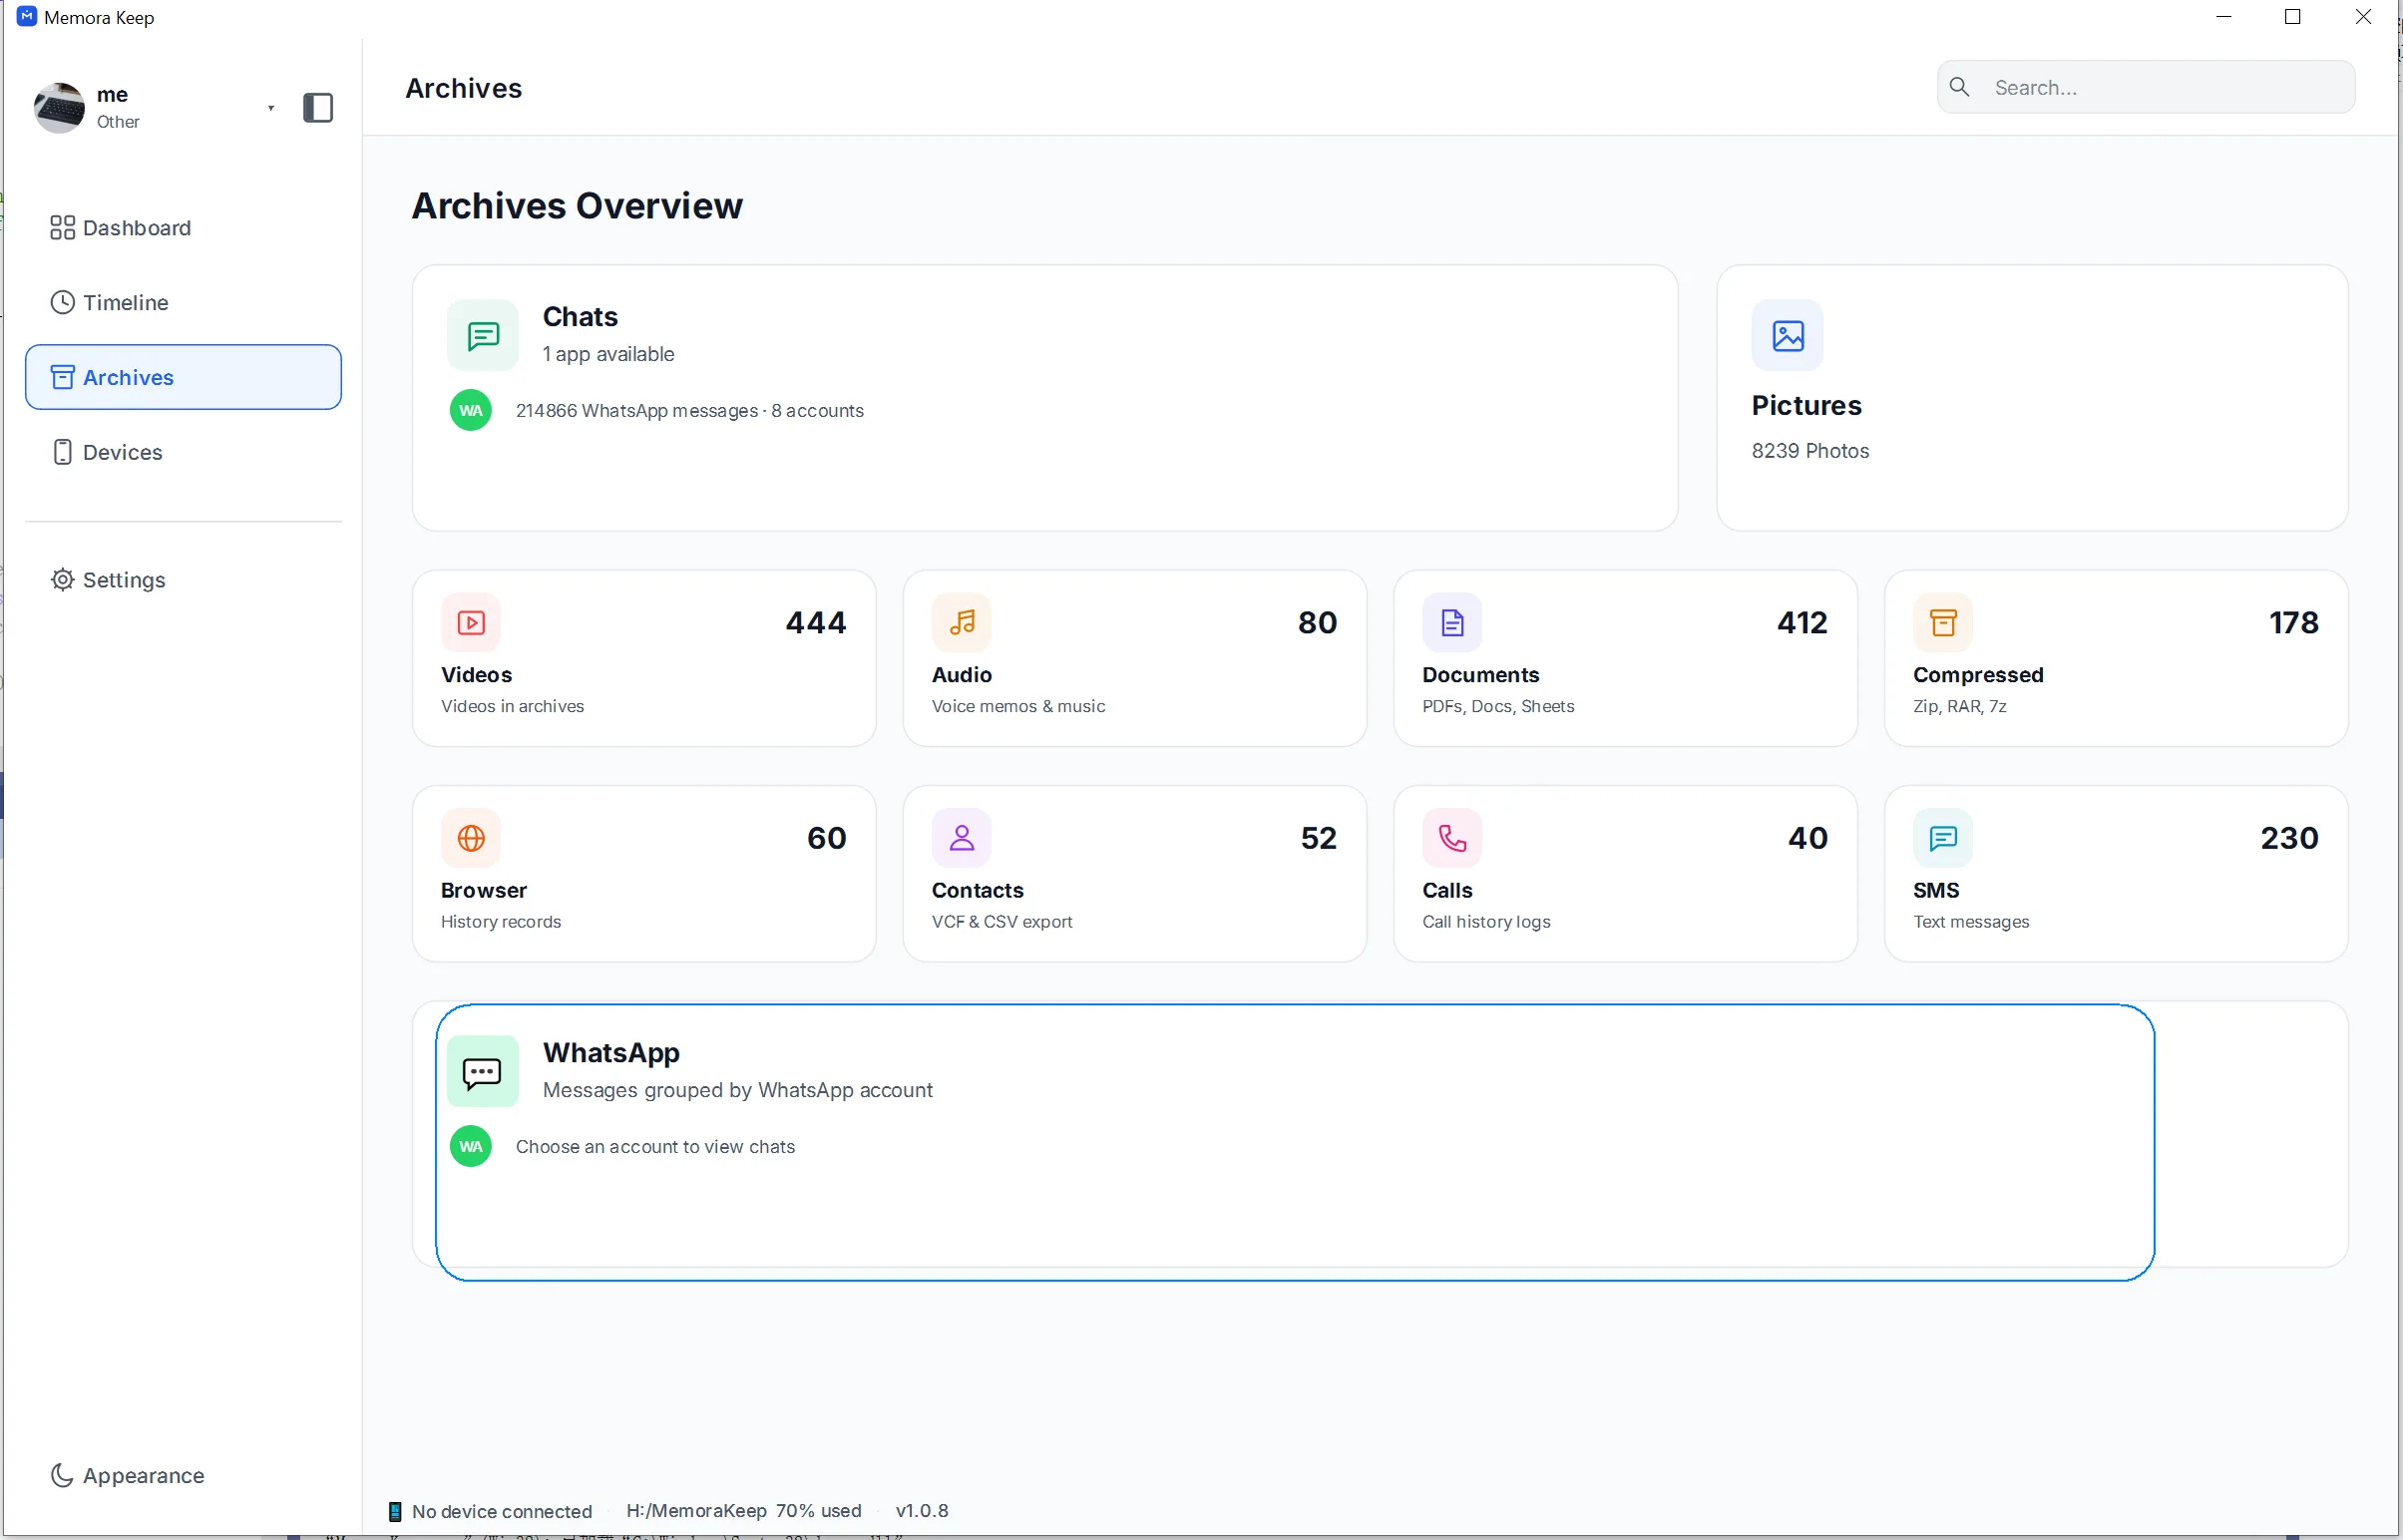Screen dimensions: 2403x1540
Task: Click the Browser globe icon
Action: click(471, 838)
